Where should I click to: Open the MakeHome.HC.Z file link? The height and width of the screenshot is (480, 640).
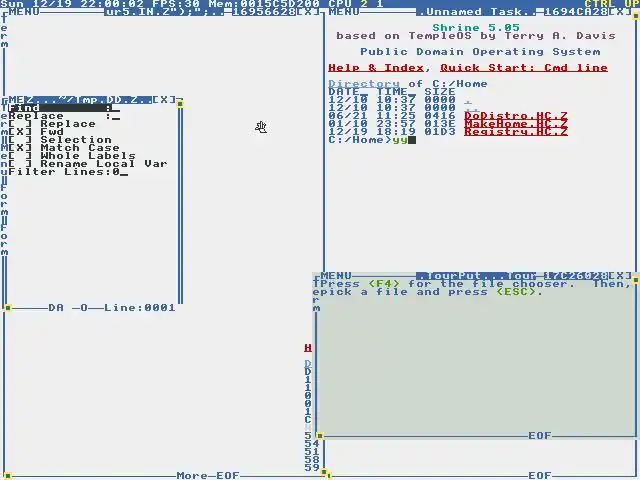coord(516,124)
